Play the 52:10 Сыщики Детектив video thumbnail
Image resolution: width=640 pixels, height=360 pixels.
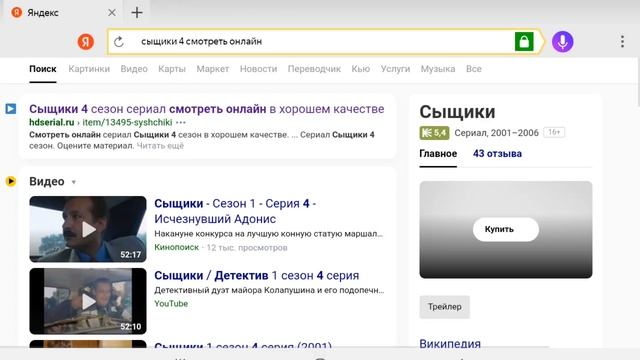pos(88,301)
